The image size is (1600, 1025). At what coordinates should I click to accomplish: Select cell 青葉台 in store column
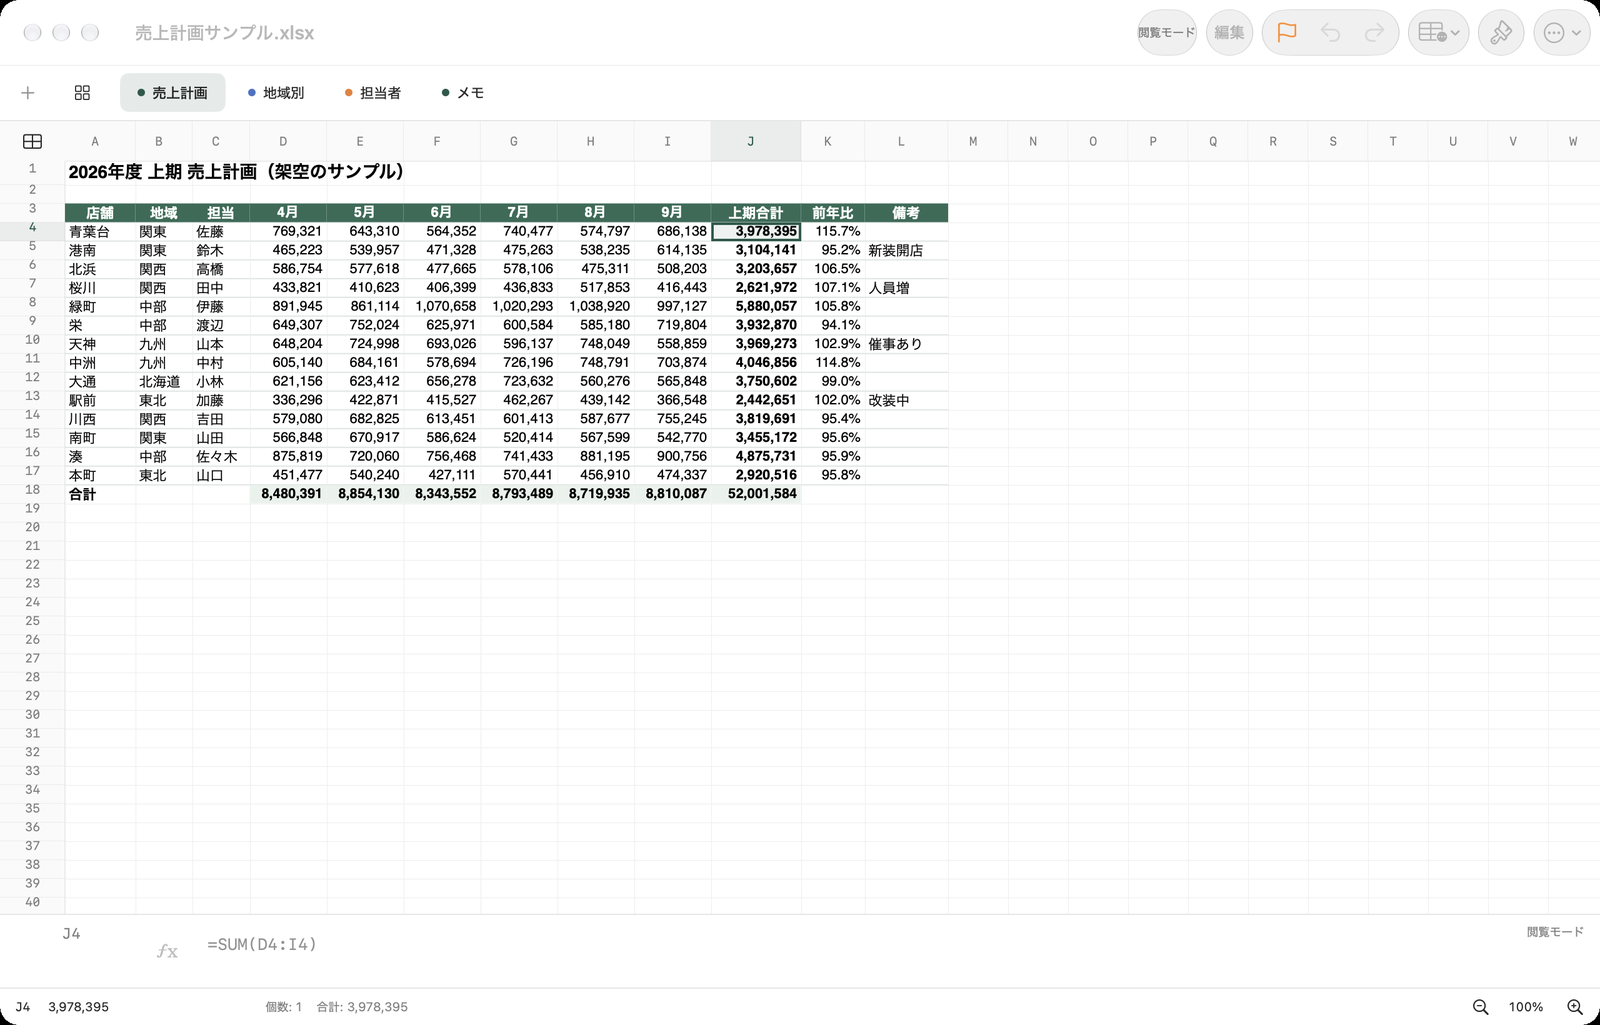(x=100, y=232)
